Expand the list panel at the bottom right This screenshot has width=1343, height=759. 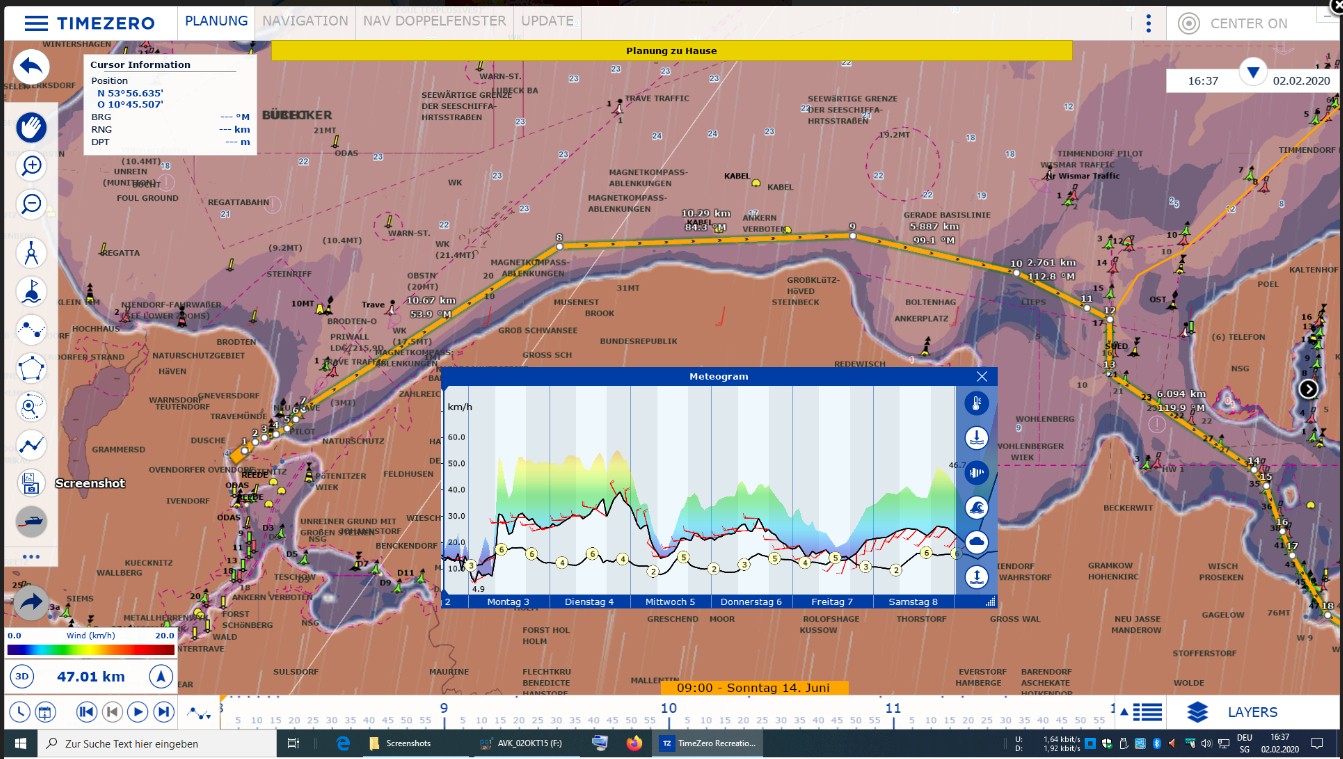[x=1147, y=712]
